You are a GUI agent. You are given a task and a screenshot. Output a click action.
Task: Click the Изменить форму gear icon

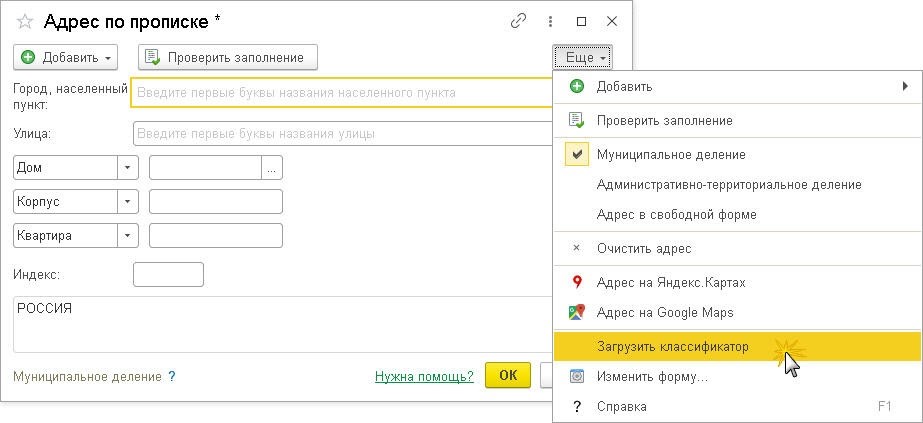click(576, 377)
